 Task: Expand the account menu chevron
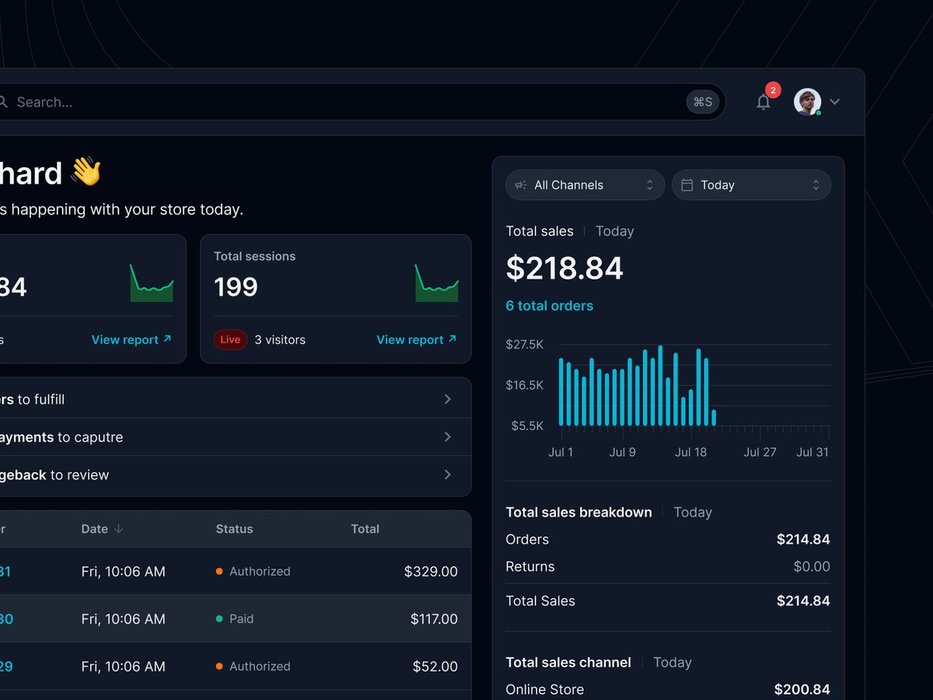click(x=835, y=102)
